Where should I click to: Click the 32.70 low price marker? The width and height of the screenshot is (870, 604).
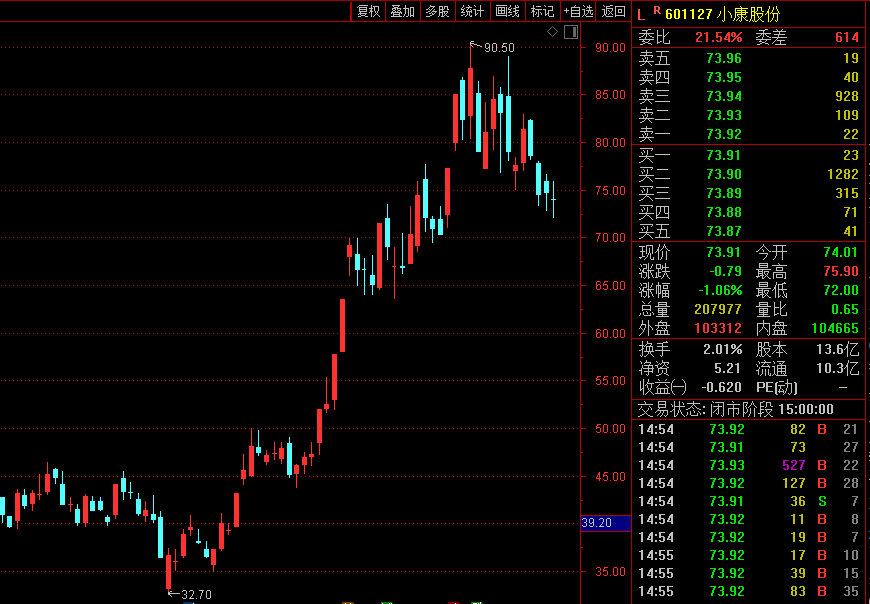[x=193, y=594]
